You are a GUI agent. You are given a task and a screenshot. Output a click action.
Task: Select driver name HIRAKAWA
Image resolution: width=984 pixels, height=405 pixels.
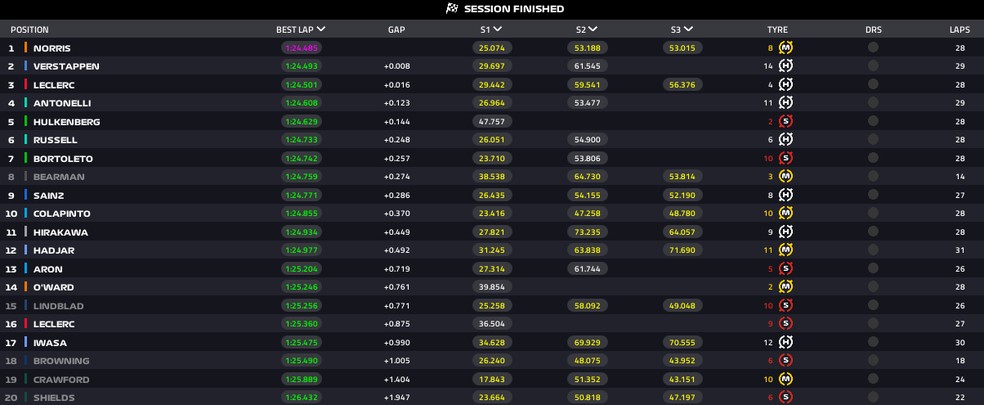61,232
